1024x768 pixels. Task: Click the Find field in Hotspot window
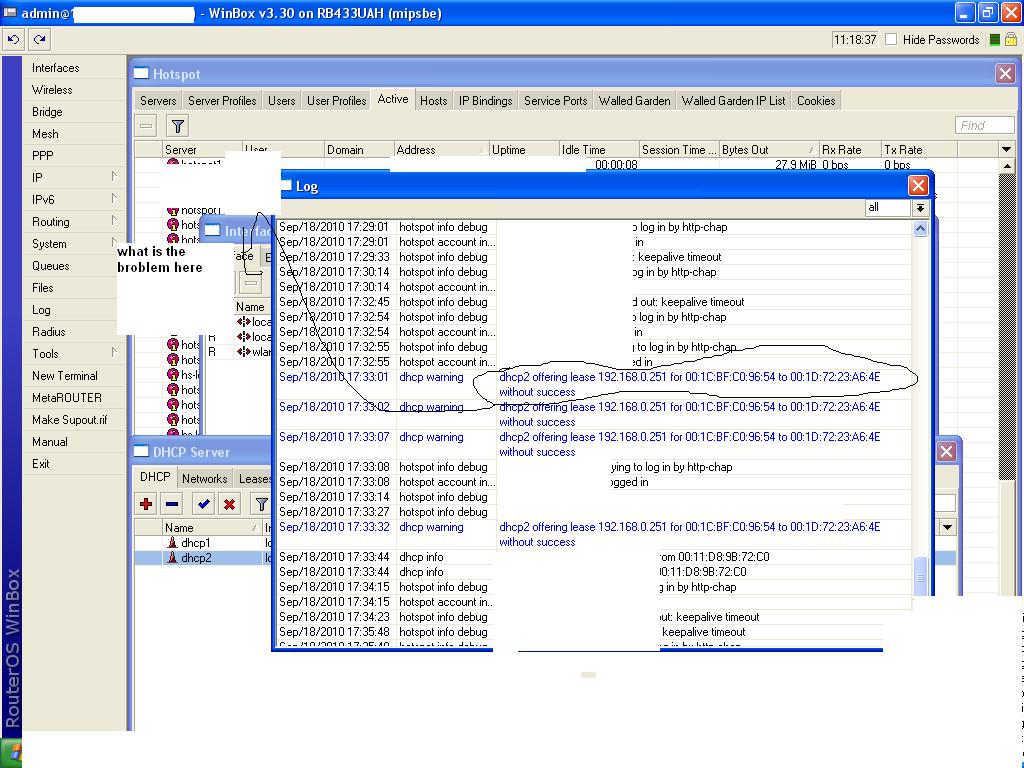tap(984, 125)
